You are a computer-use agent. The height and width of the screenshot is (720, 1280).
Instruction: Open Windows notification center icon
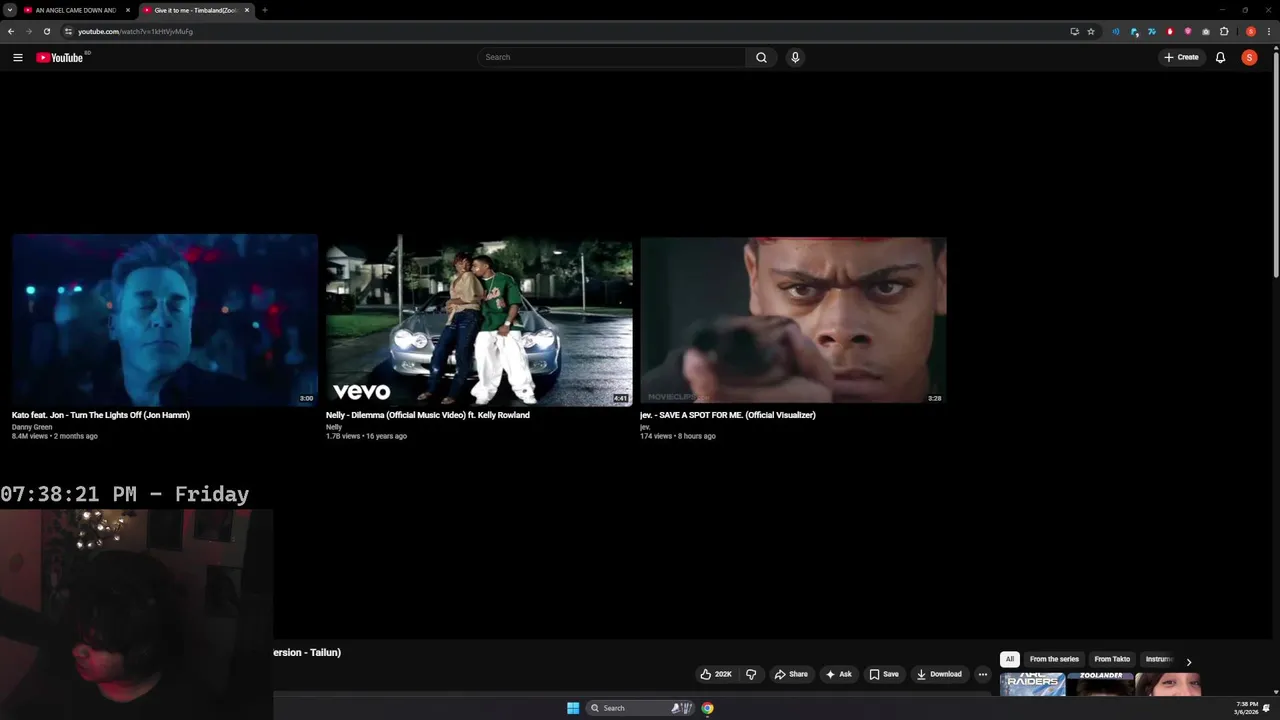pyautogui.click(x=1267, y=708)
